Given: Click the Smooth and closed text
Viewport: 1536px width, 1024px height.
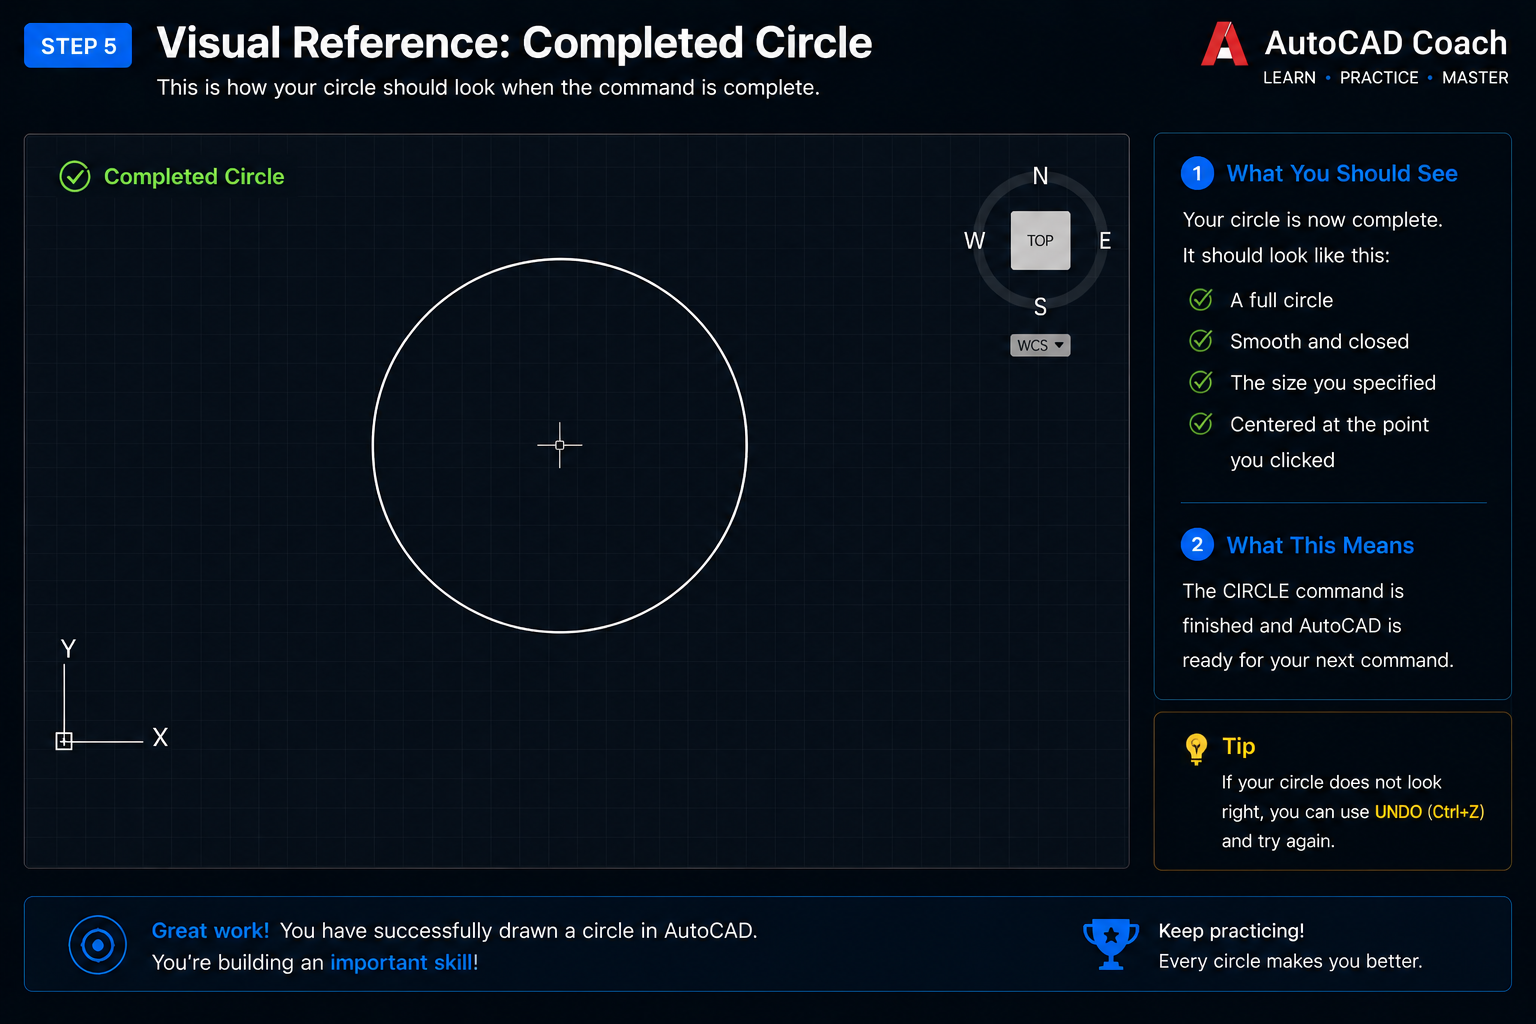Looking at the screenshot, I should (x=1319, y=341).
